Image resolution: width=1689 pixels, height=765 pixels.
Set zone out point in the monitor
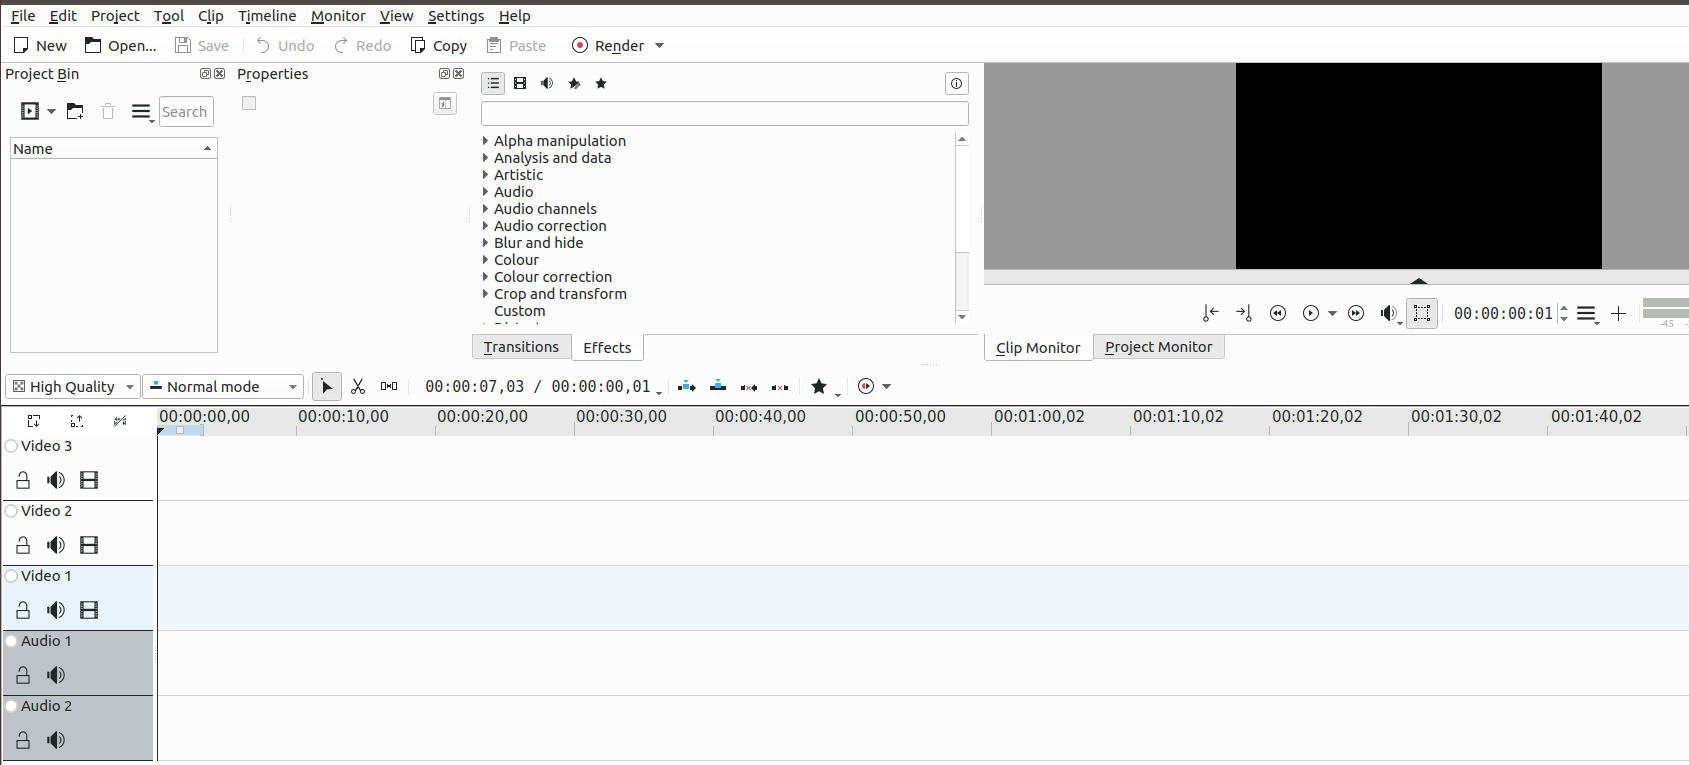tap(1243, 313)
